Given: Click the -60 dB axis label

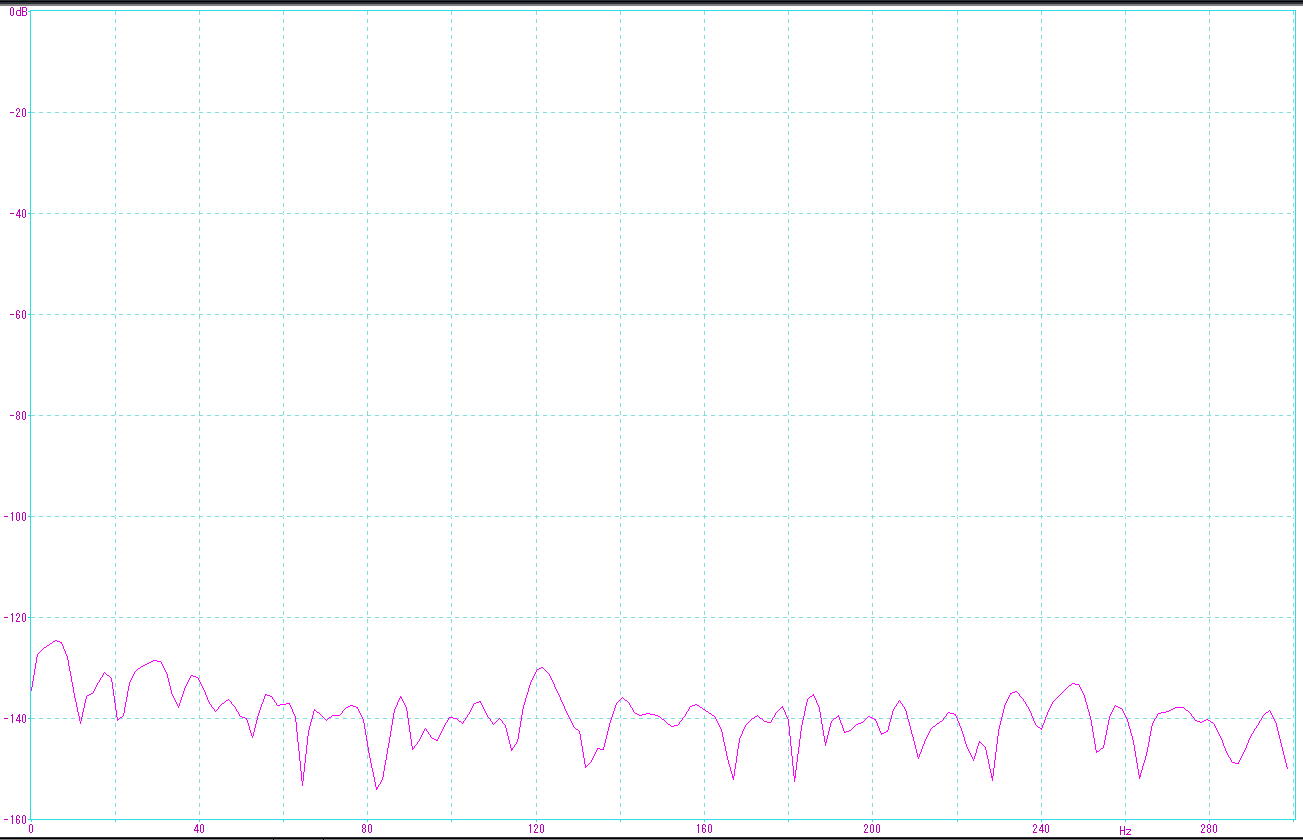Looking at the screenshot, I should [17, 315].
